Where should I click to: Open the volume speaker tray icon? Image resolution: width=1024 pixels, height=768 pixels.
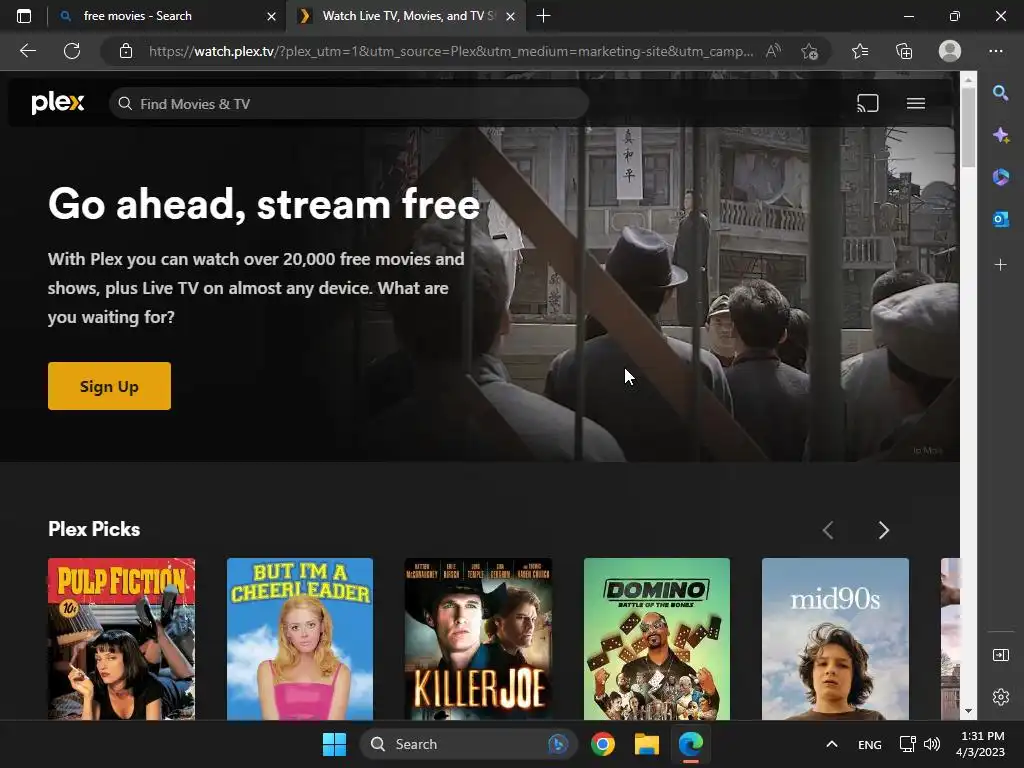[x=932, y=744]
